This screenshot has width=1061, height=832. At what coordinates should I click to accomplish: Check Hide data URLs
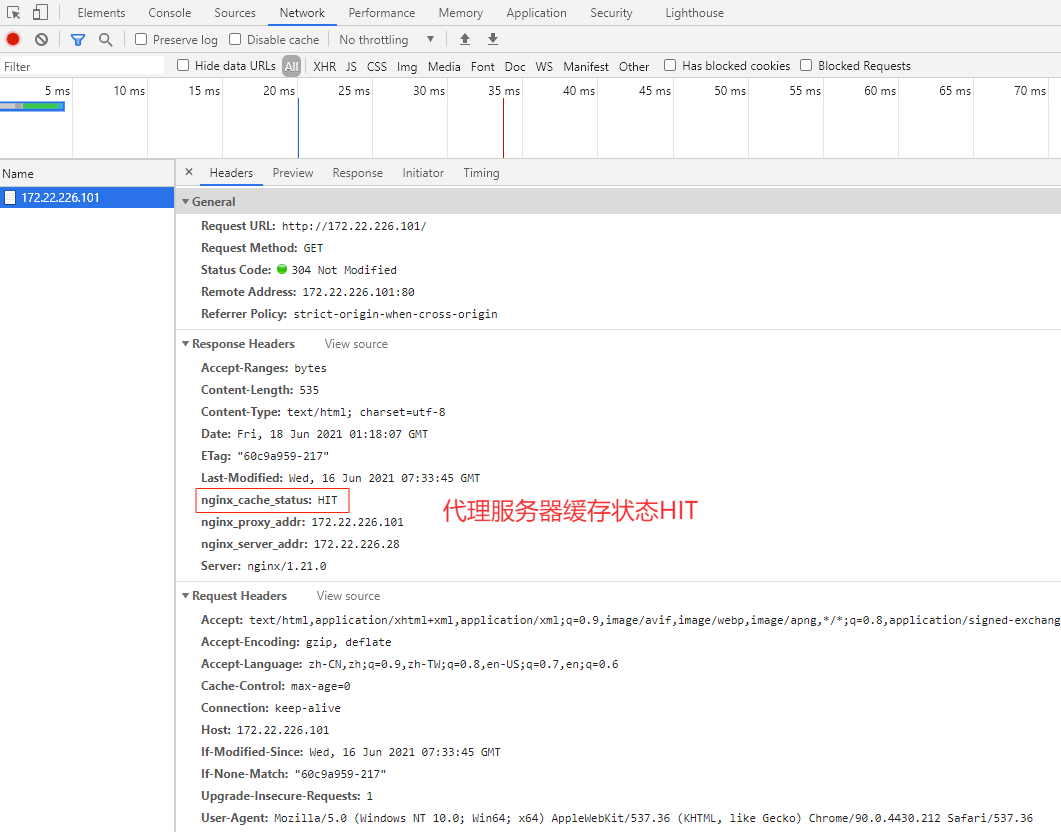tap(183, 65)
